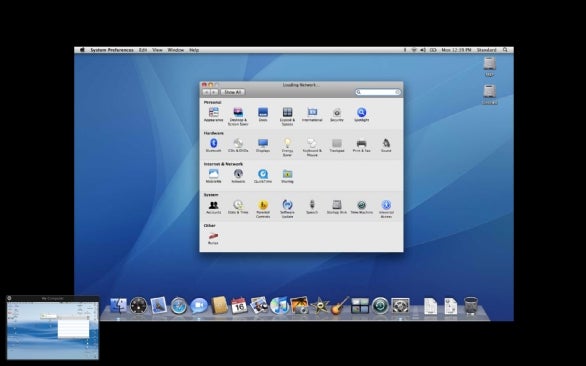This screenshot has width=586, height=366.
Task: Open Mail from the Dock
Action: [x=158, y=305]
